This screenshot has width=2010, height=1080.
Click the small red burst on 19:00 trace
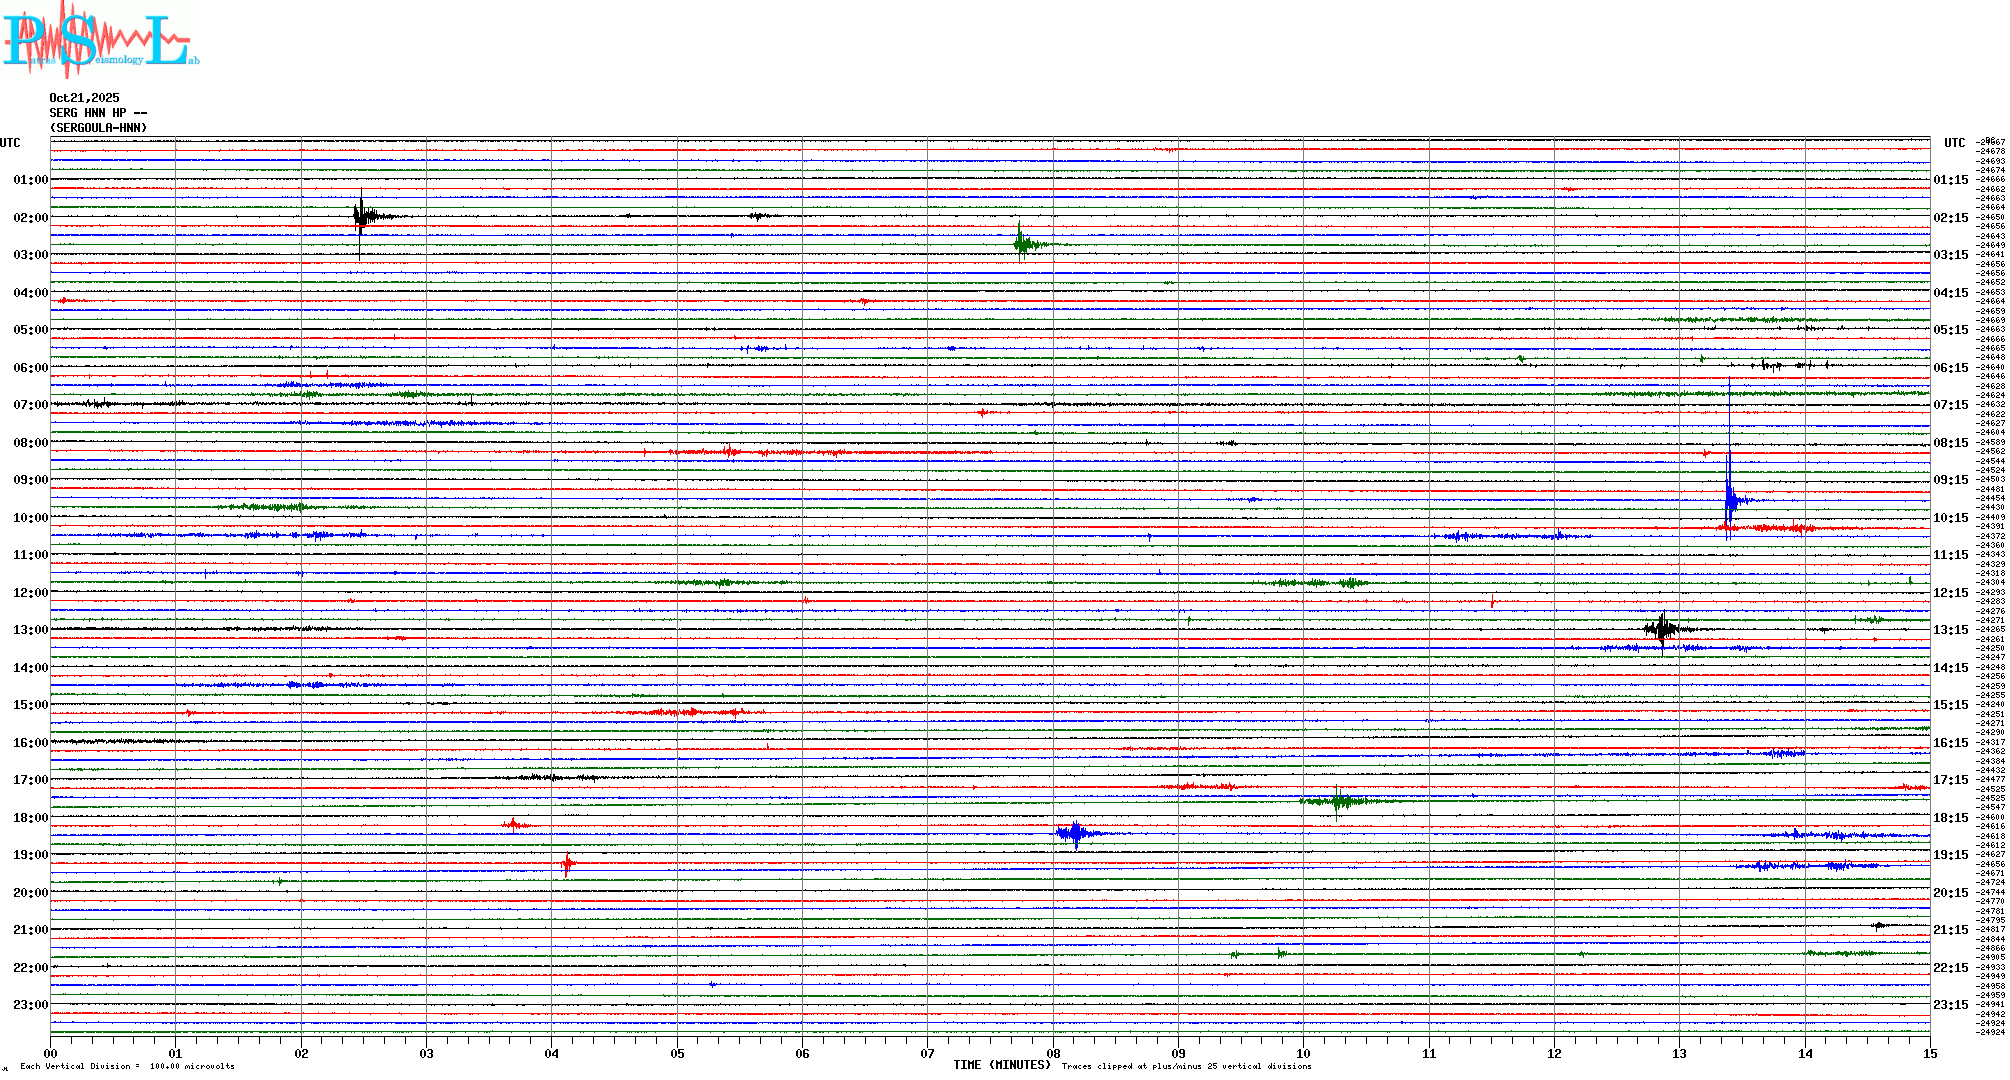tap(567, 863)
